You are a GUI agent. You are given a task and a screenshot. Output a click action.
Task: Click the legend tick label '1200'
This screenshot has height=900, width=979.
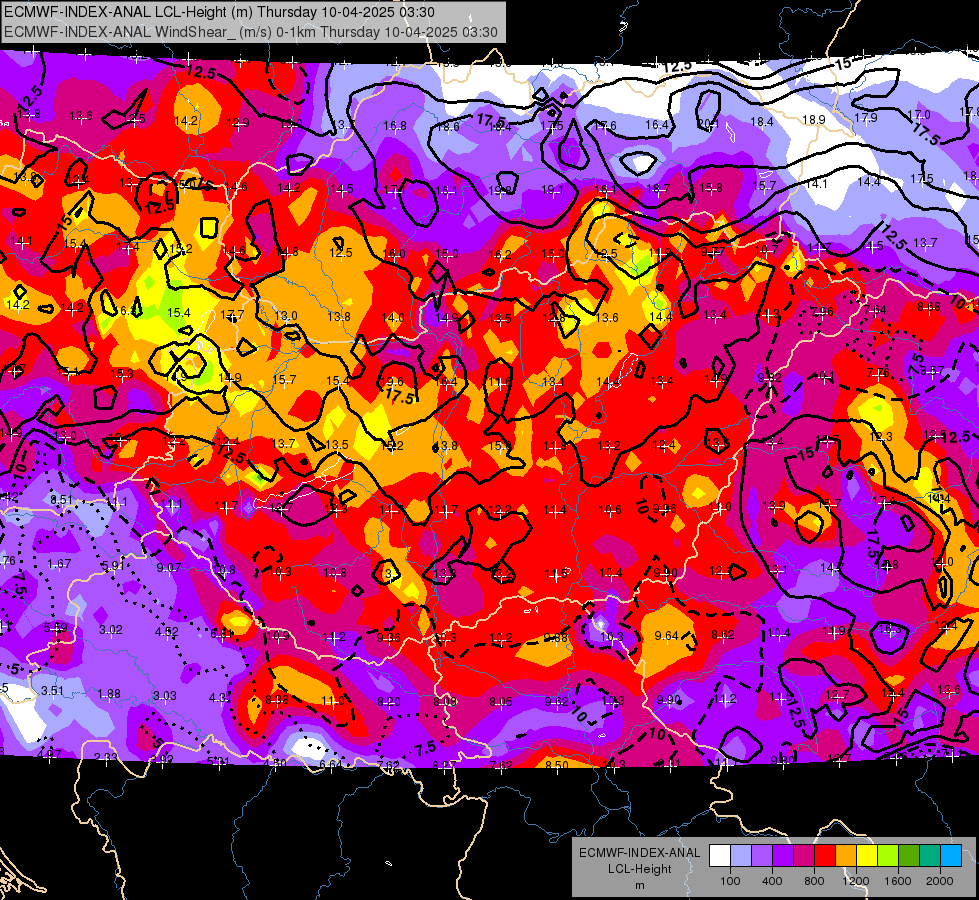tap(856, 881)
